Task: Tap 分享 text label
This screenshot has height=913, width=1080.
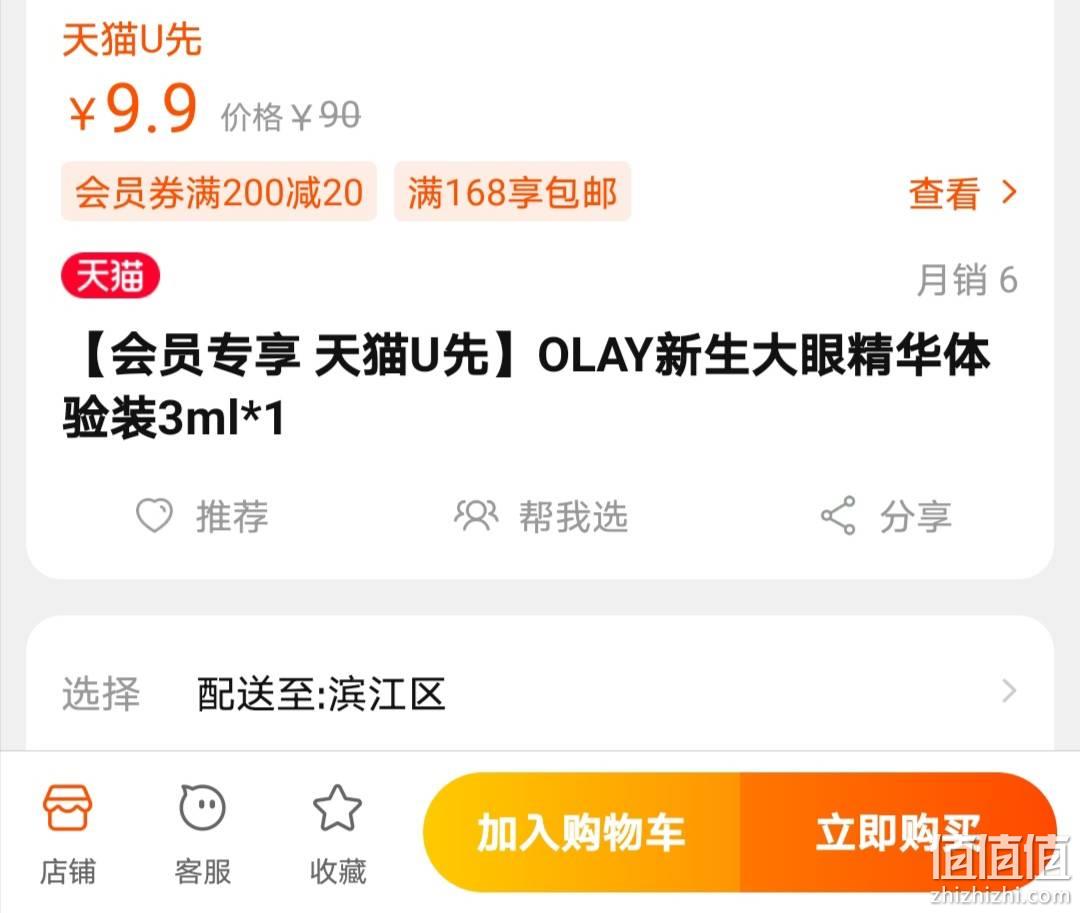Action: click(x=915, y=516)
